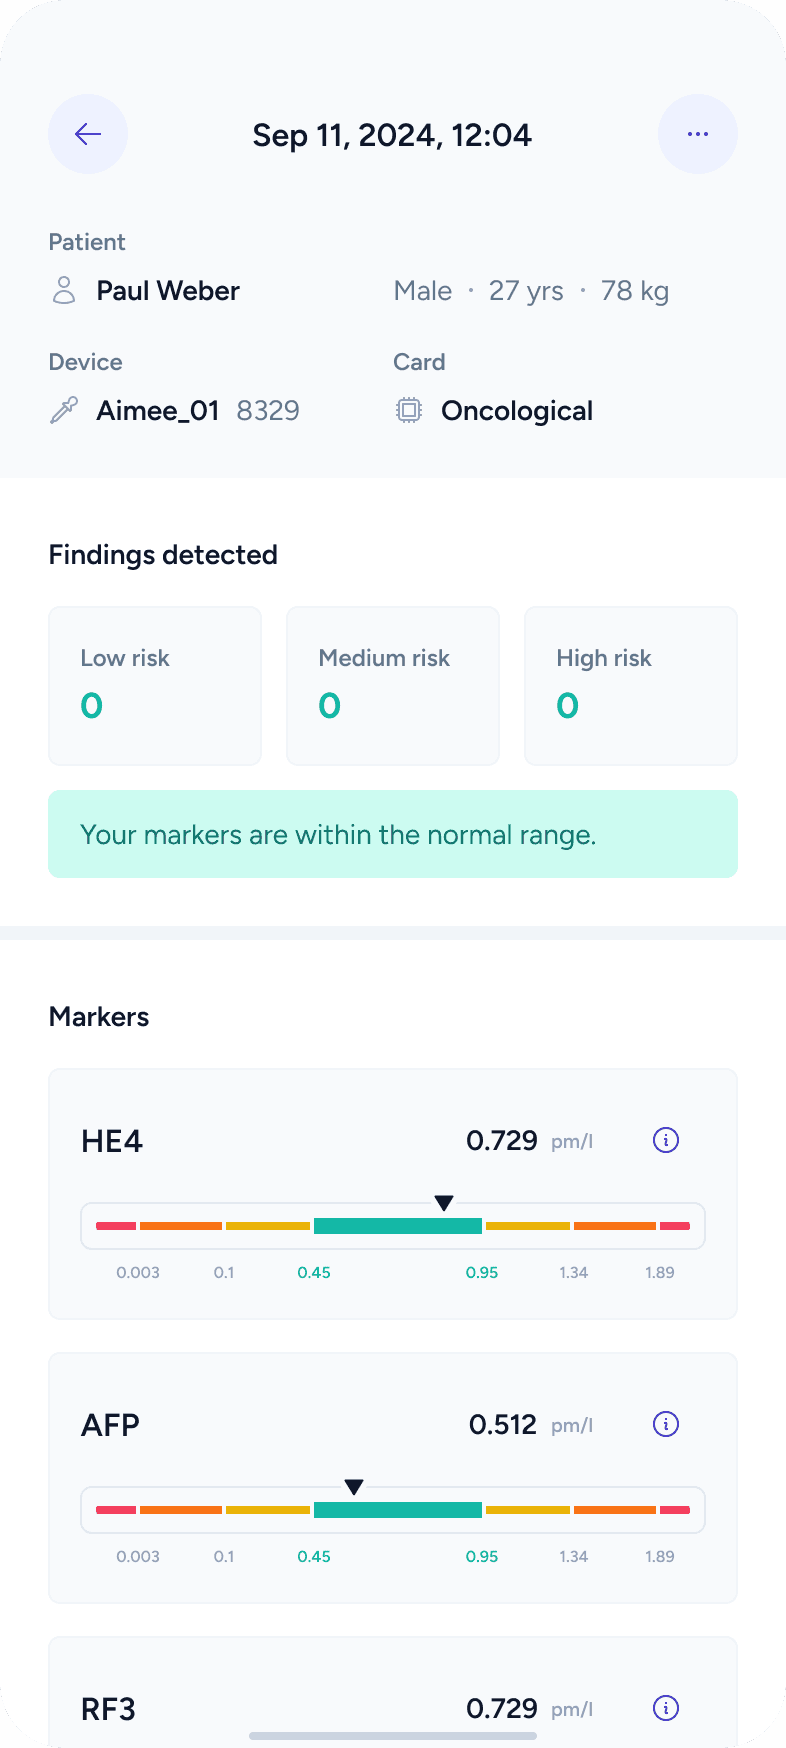Open RF3 marker info icon

tap(666, 1708)
